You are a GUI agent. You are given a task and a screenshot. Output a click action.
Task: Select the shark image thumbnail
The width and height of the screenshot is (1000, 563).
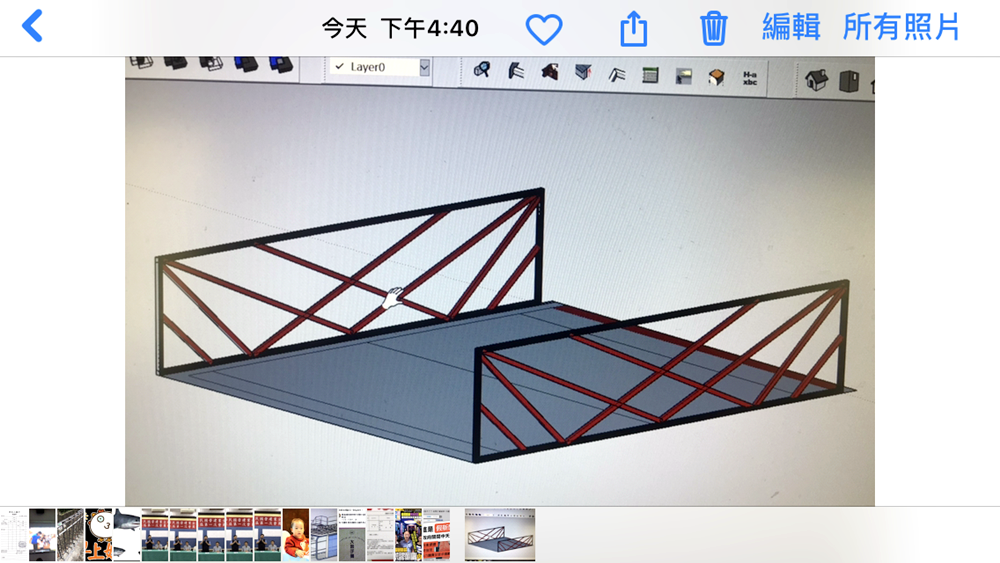(126, 534)
